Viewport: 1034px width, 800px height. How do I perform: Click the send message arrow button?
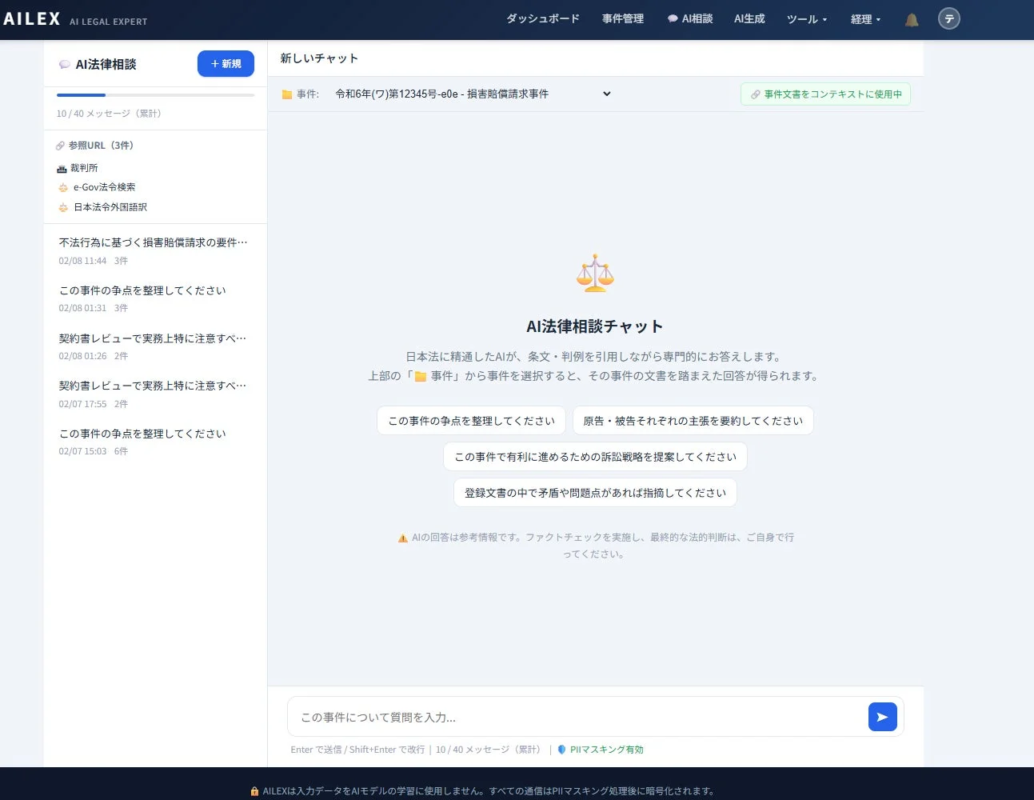click(x=881, y=716)
